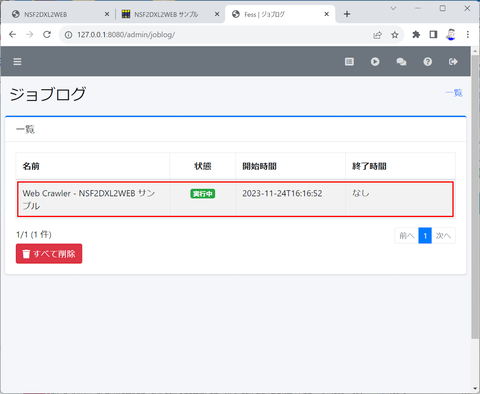The height and width of the screenshot is (394, 480).
Task: Go to previous page with 前へ
Action: click(407, 236)
